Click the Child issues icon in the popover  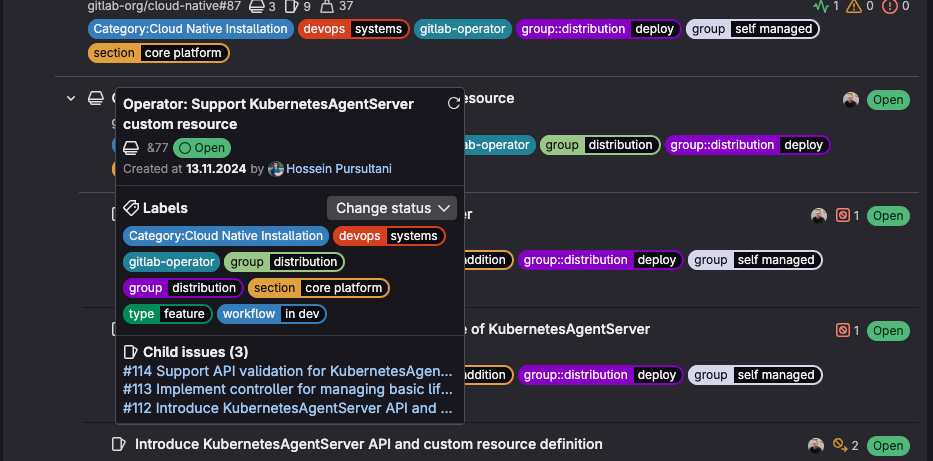130,352
